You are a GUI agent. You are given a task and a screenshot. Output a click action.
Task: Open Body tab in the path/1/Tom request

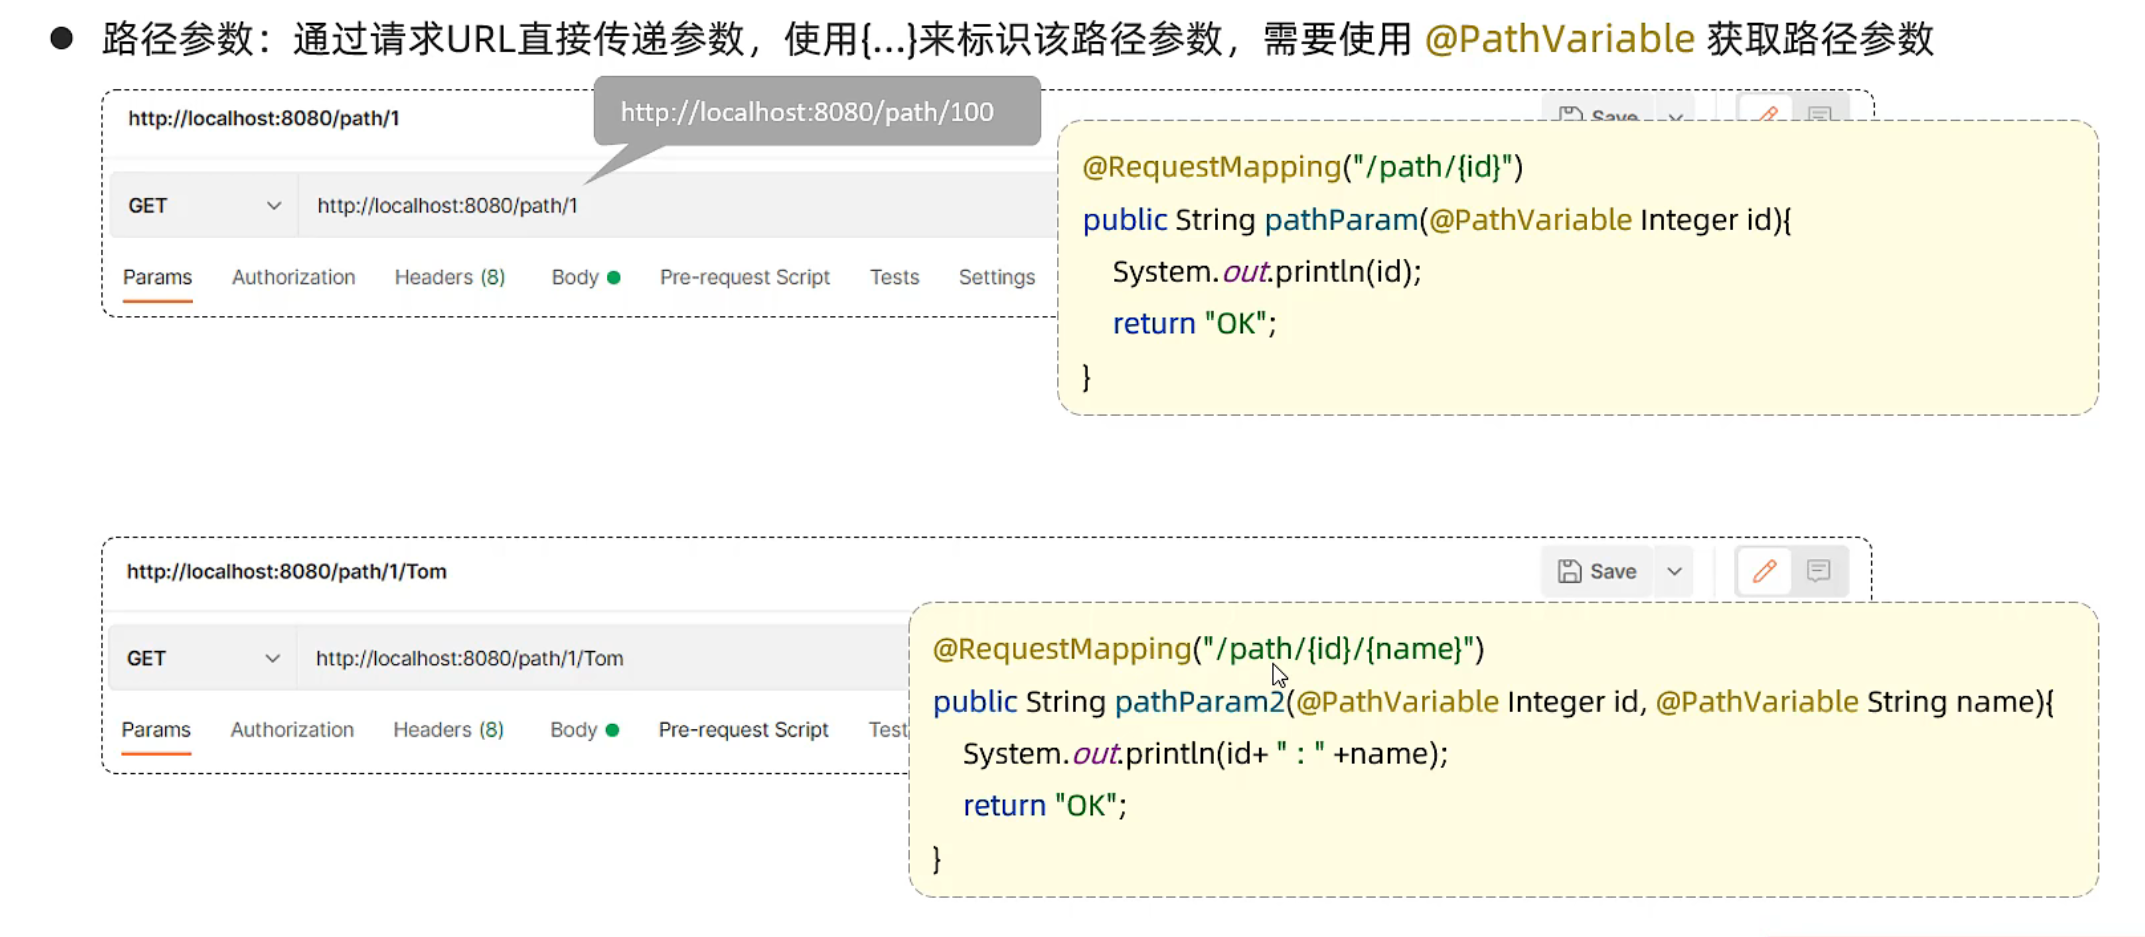[574, 730]
